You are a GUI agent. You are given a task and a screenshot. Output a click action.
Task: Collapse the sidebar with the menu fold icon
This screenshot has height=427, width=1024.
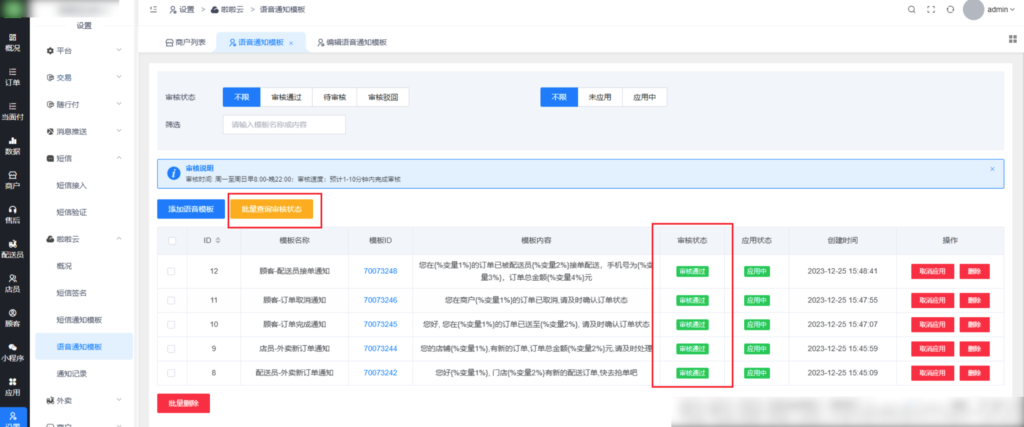point(153,9)
